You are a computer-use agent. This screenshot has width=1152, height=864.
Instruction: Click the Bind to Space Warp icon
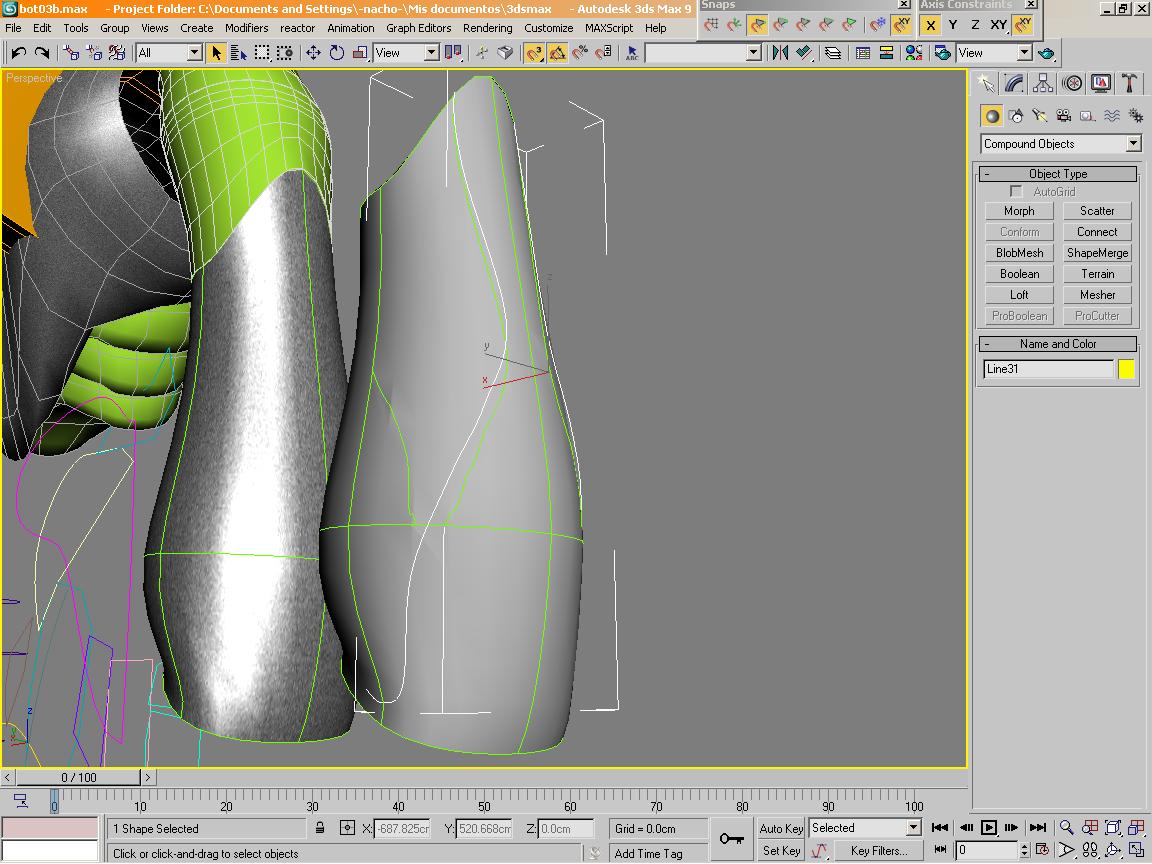[117, 53]
